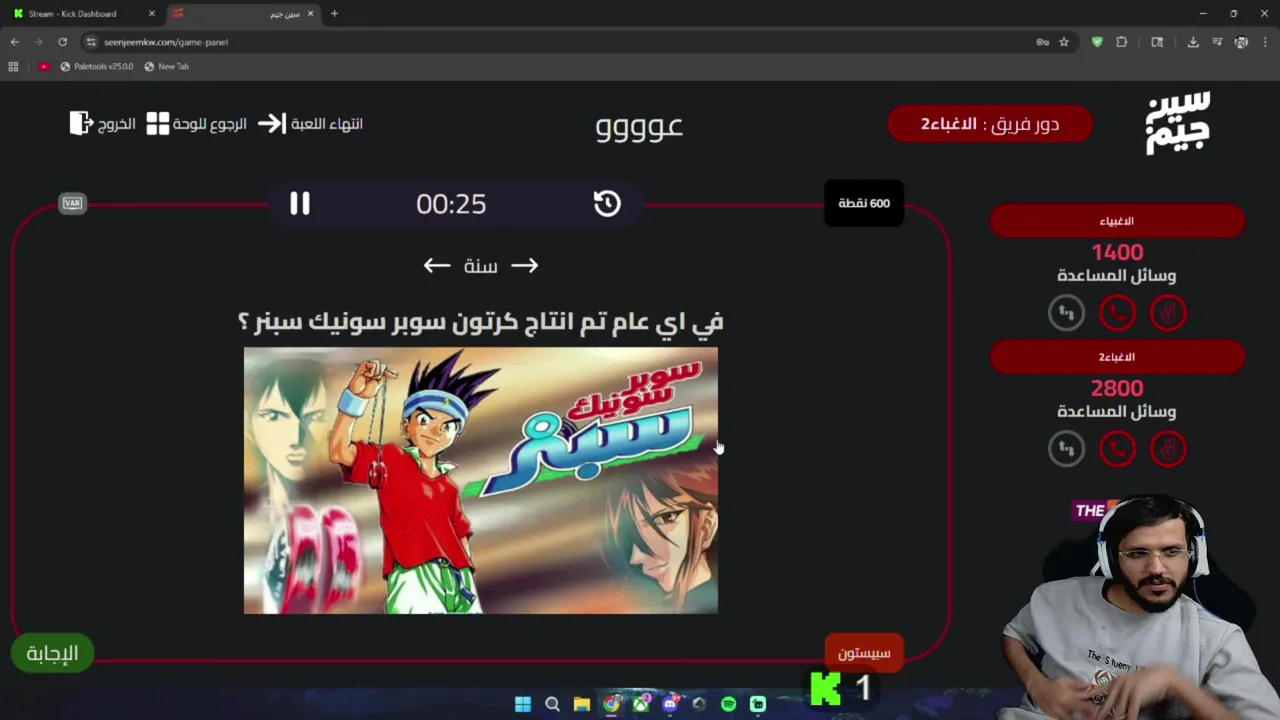Click the سين جيم site logo
This screenshot has height=720, width=1280.
pyautogui.click(x=1178, y=123)
